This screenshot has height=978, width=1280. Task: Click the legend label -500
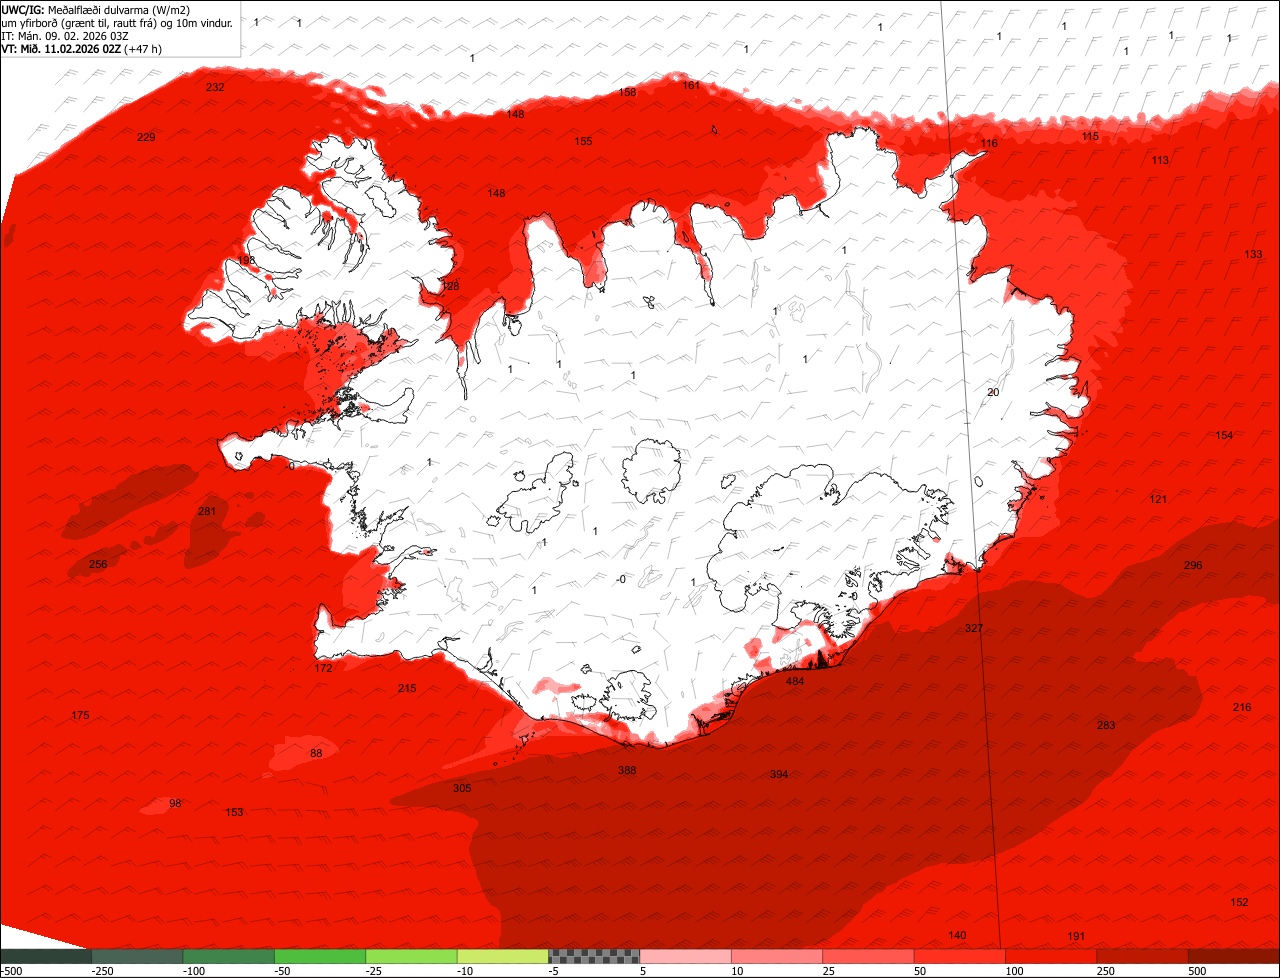[x=12, y=971]
